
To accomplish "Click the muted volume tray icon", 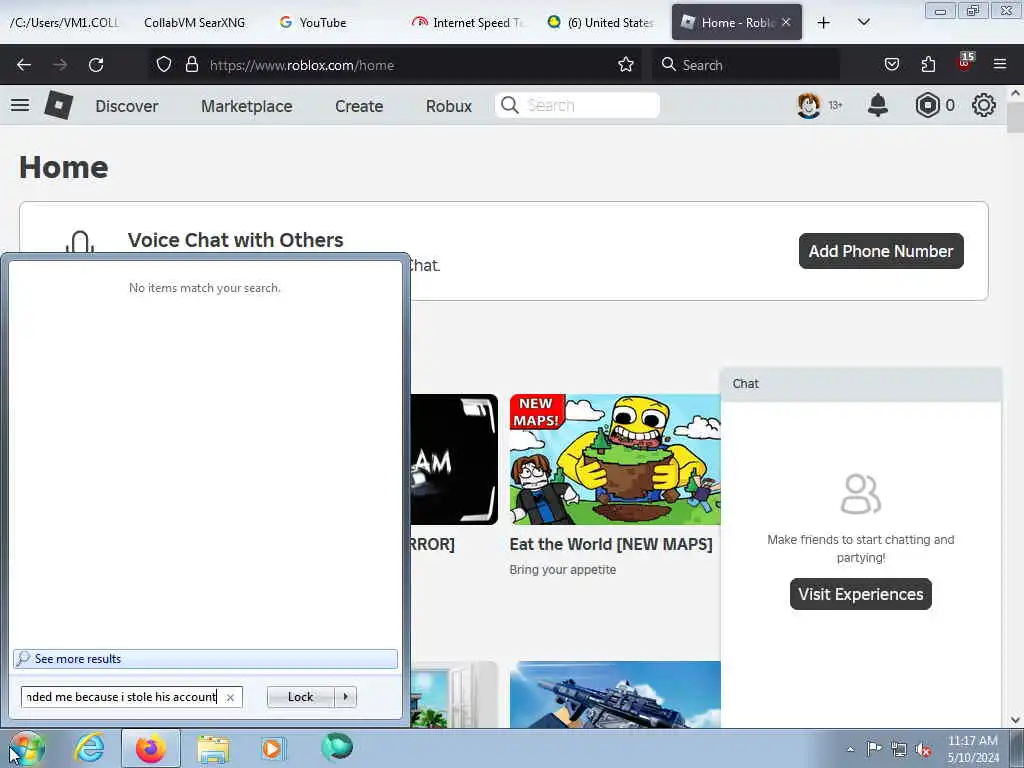I will point(923,750).
